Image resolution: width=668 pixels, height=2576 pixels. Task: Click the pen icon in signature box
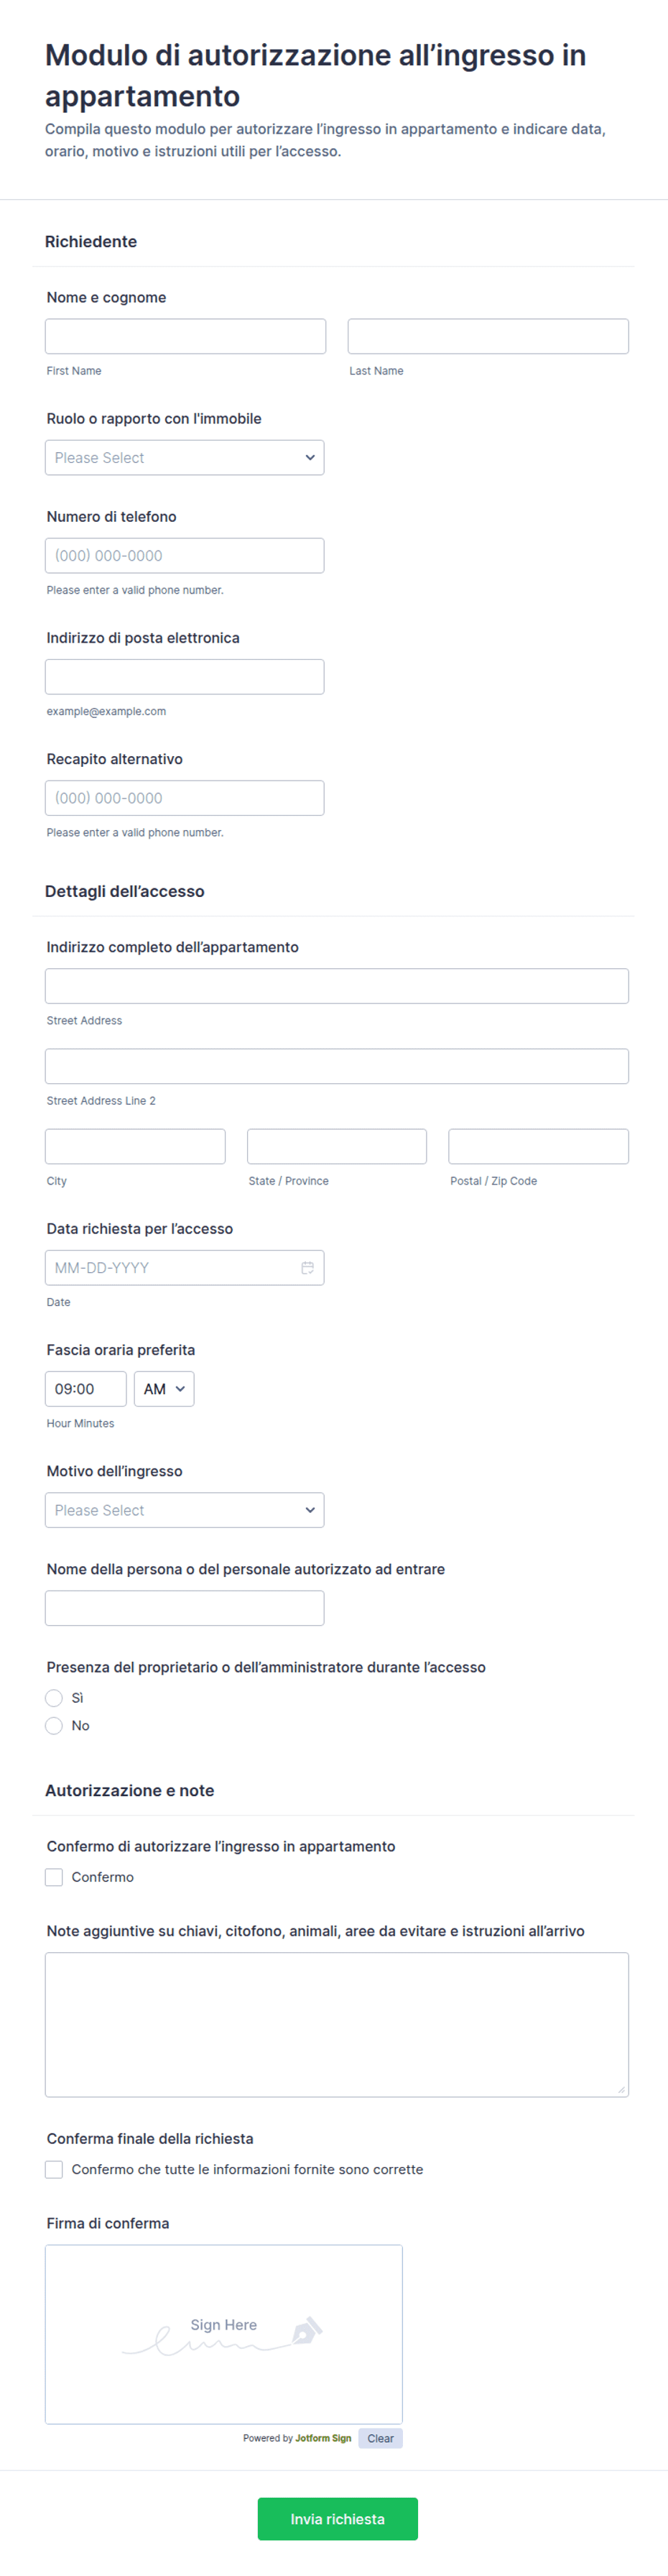coord(307,2331)
